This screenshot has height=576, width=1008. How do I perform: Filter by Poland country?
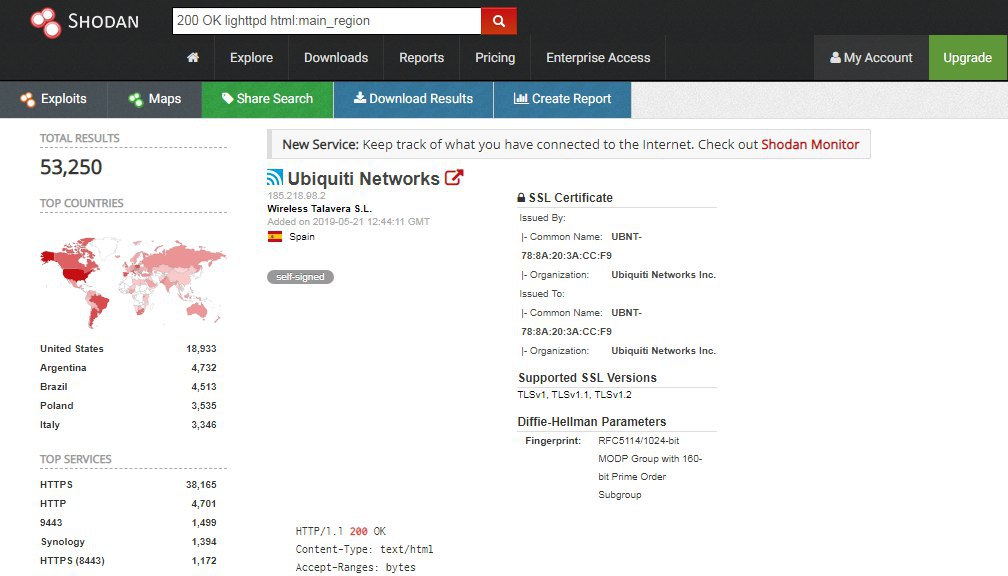[x=57, y=406]
